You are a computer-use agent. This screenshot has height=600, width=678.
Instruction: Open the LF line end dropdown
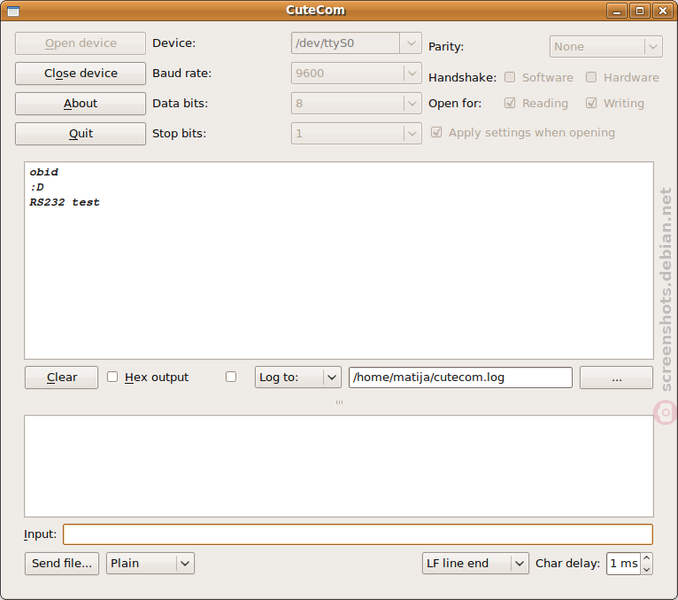coord(475,563)
